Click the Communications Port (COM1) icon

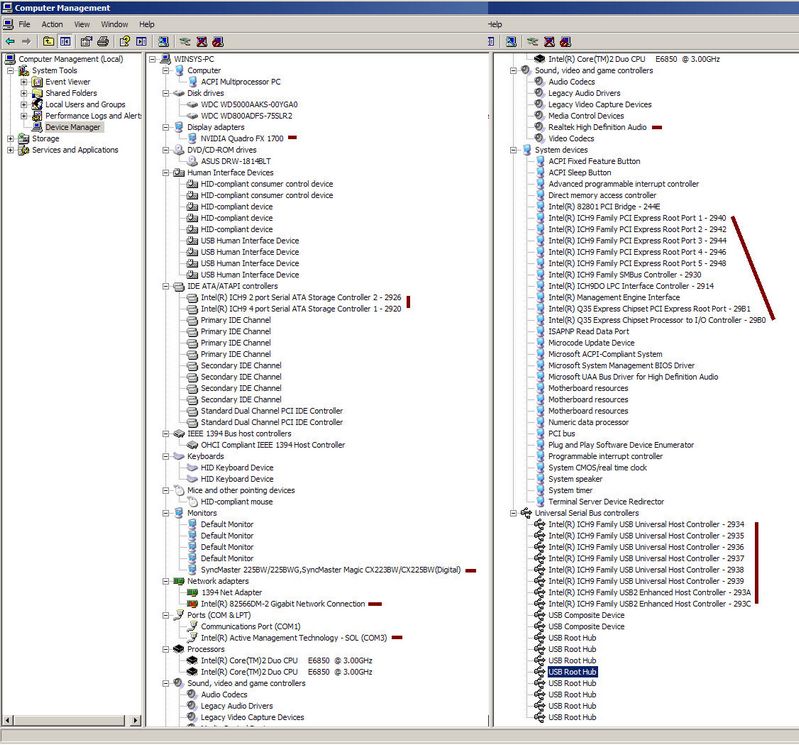[x=193, y=626]
